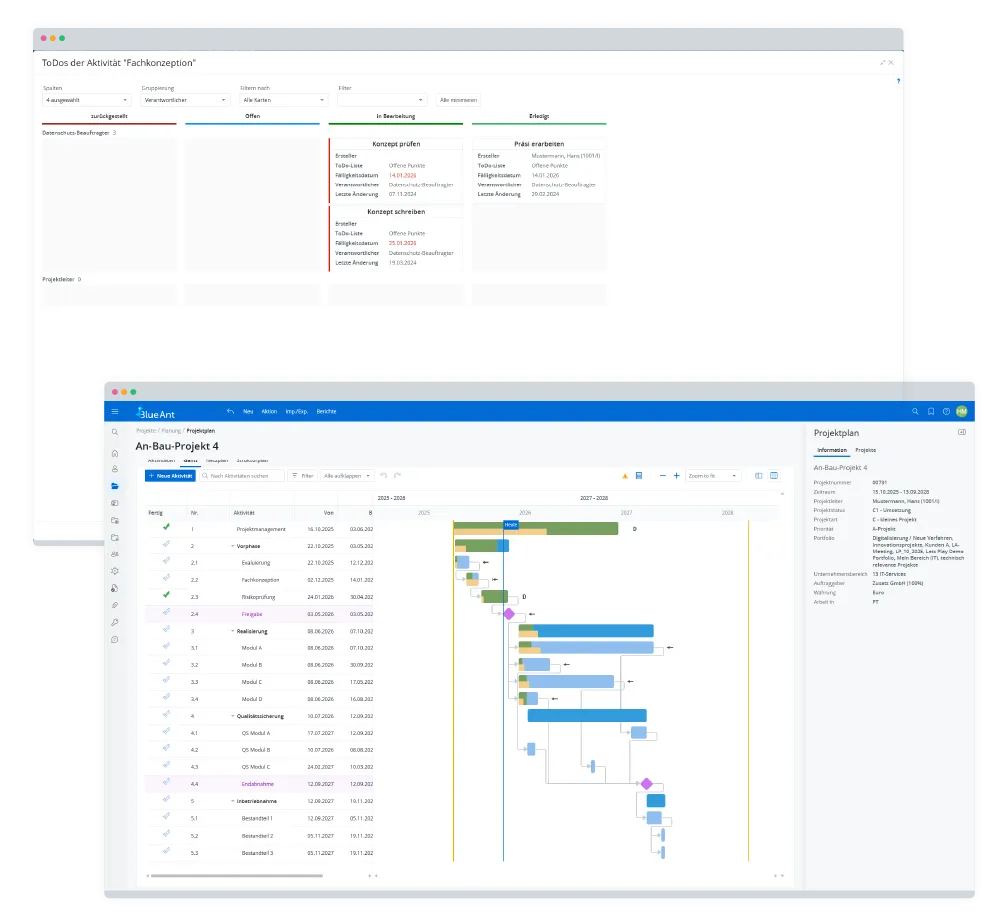The width and height of the screenshot is (1000, 922).
Task: Zoom in the Gantt chart with plus icon
Action: (x=677, y=476)
